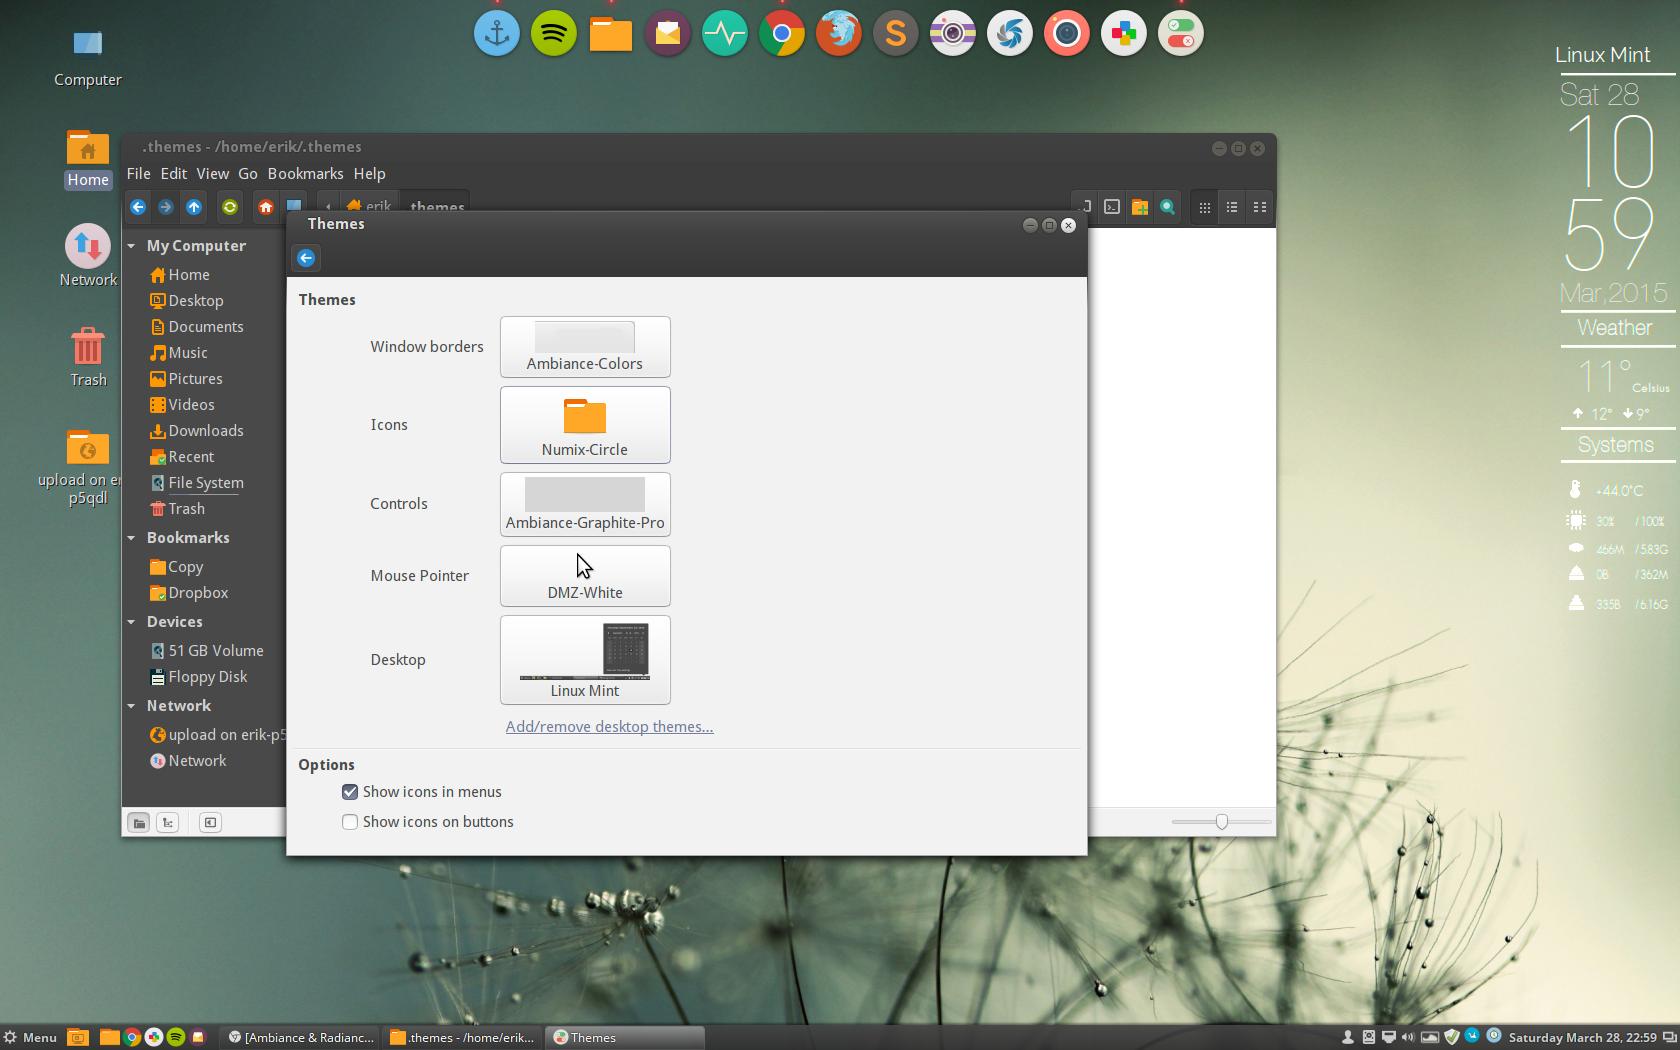Switch to the .themes taskbar window
Viewport: 1680px width, 1050px height.
coord(463,1037)
